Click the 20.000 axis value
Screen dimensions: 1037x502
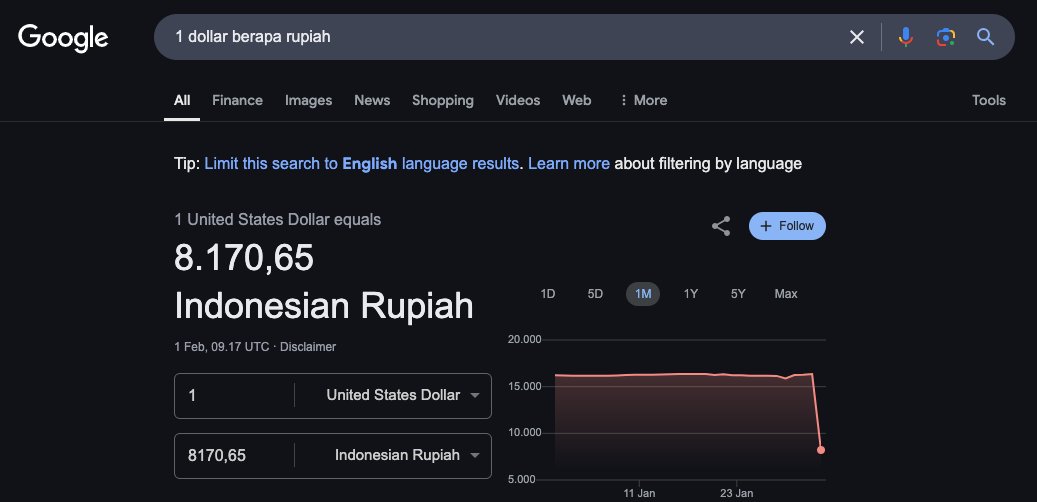click(524, 339)
